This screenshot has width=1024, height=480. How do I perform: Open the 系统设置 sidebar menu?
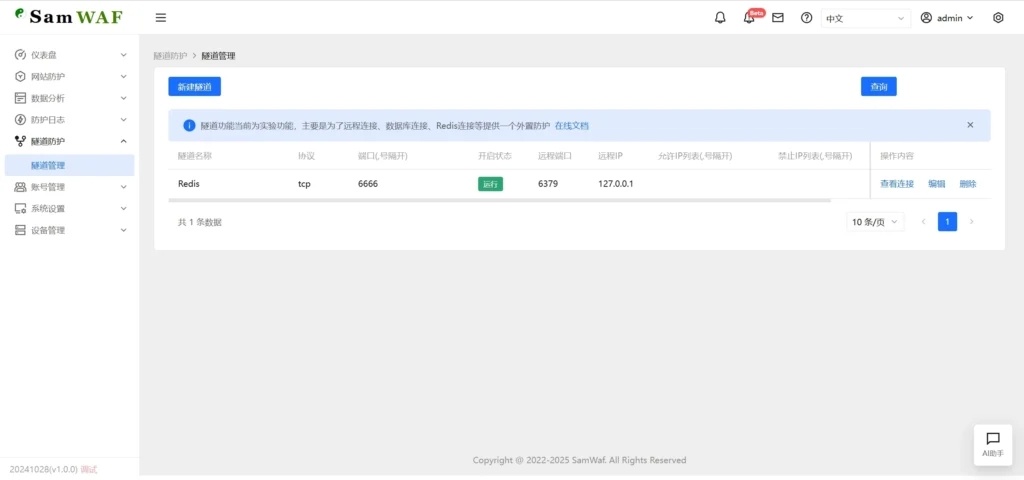pos(68,209)
